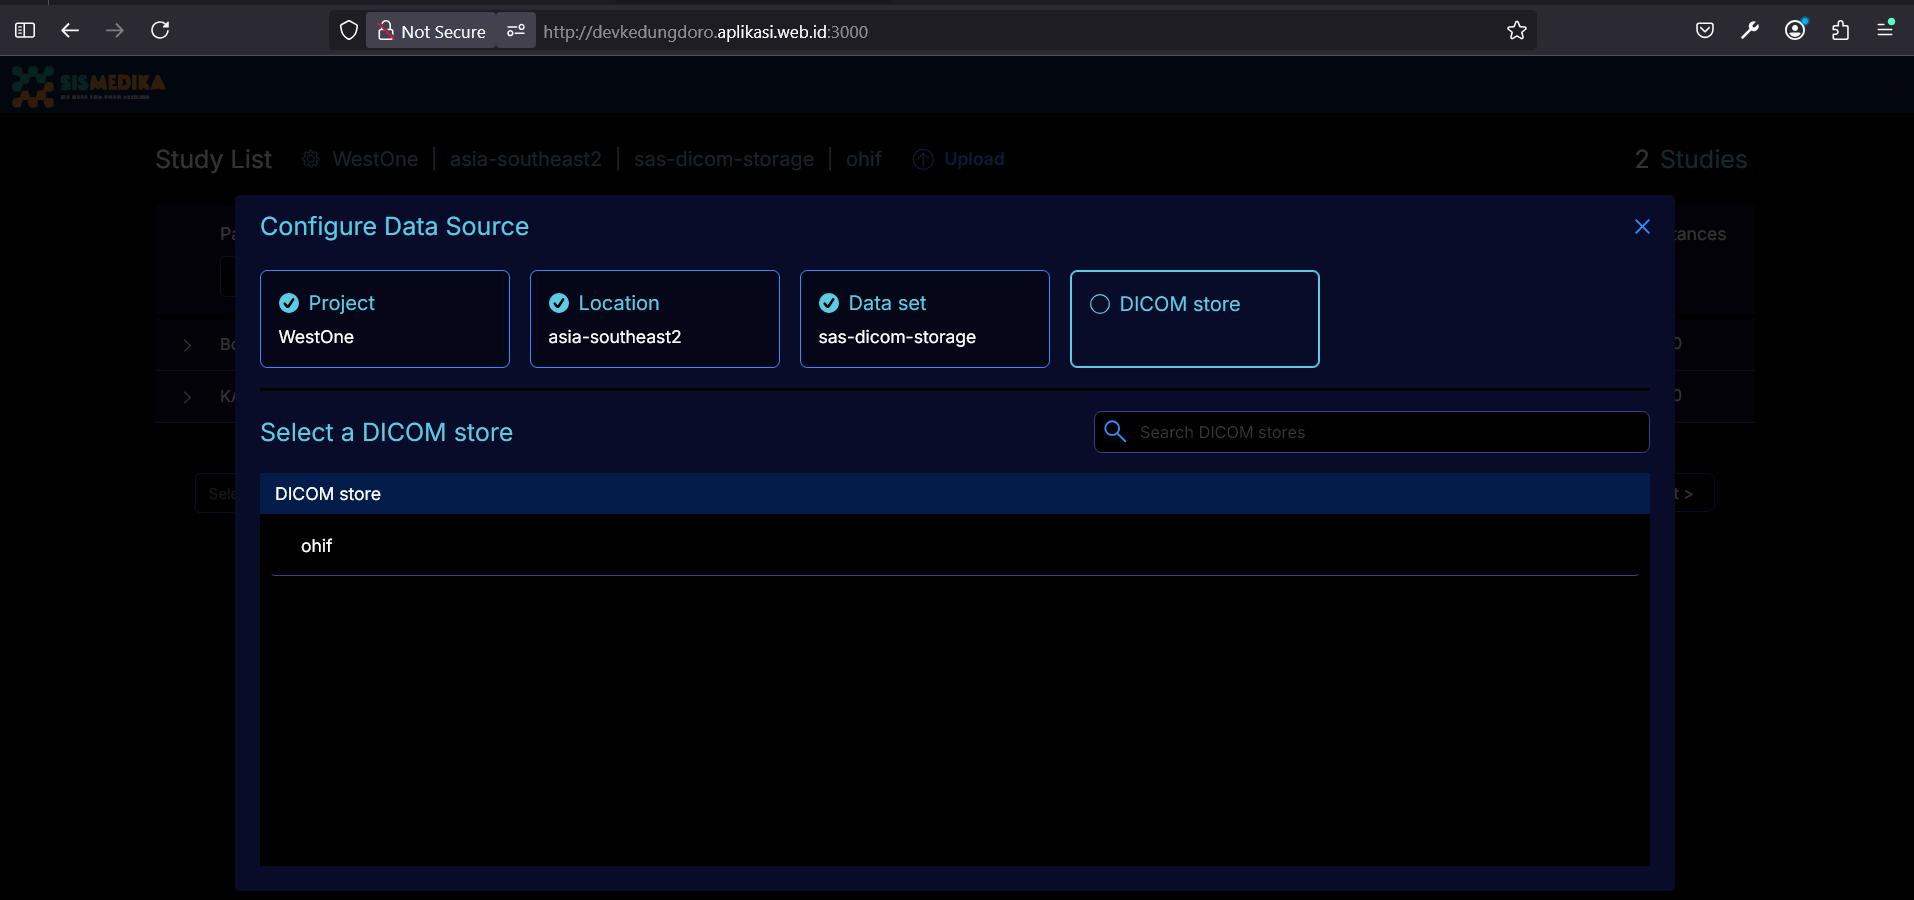This screenshot has height=900, width=1914.
Task: Open the tracking protection shield icon
Action: pyautogui.click(x=349, y=31)
